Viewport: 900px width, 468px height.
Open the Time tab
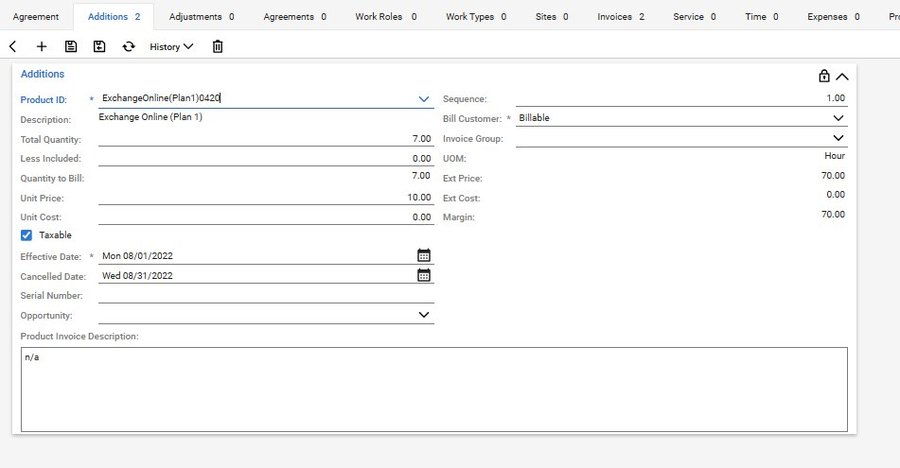pos(762,17)
